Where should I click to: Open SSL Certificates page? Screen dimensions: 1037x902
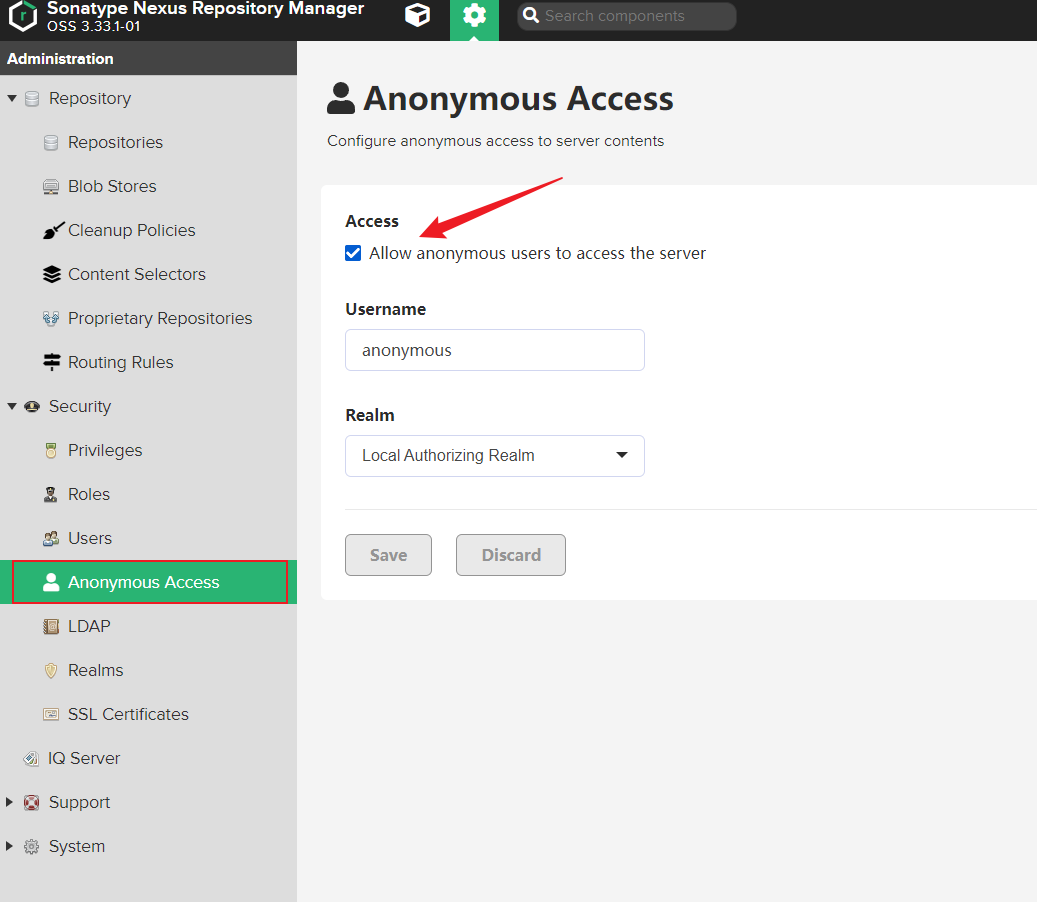tap(128, 714)
